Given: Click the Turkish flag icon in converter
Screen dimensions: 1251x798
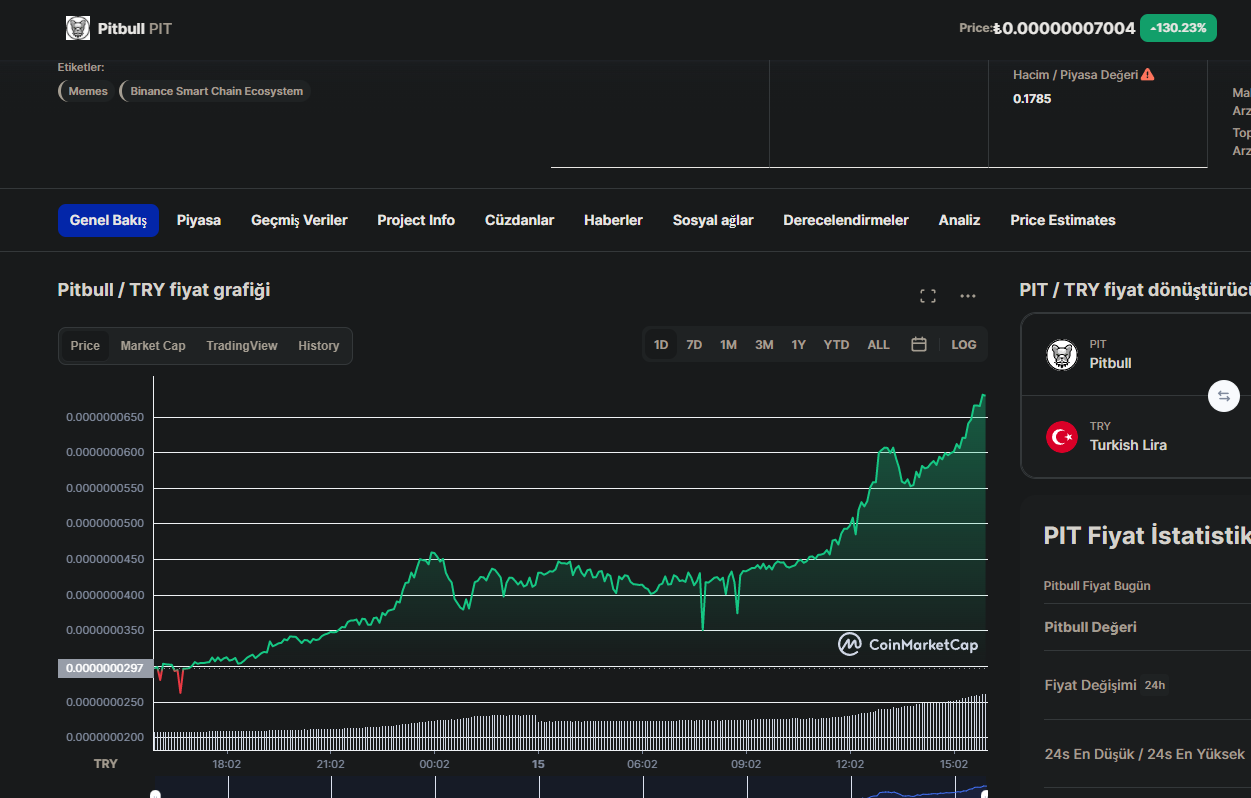Looking at the screenshot, I should [x=1061, y=436].
